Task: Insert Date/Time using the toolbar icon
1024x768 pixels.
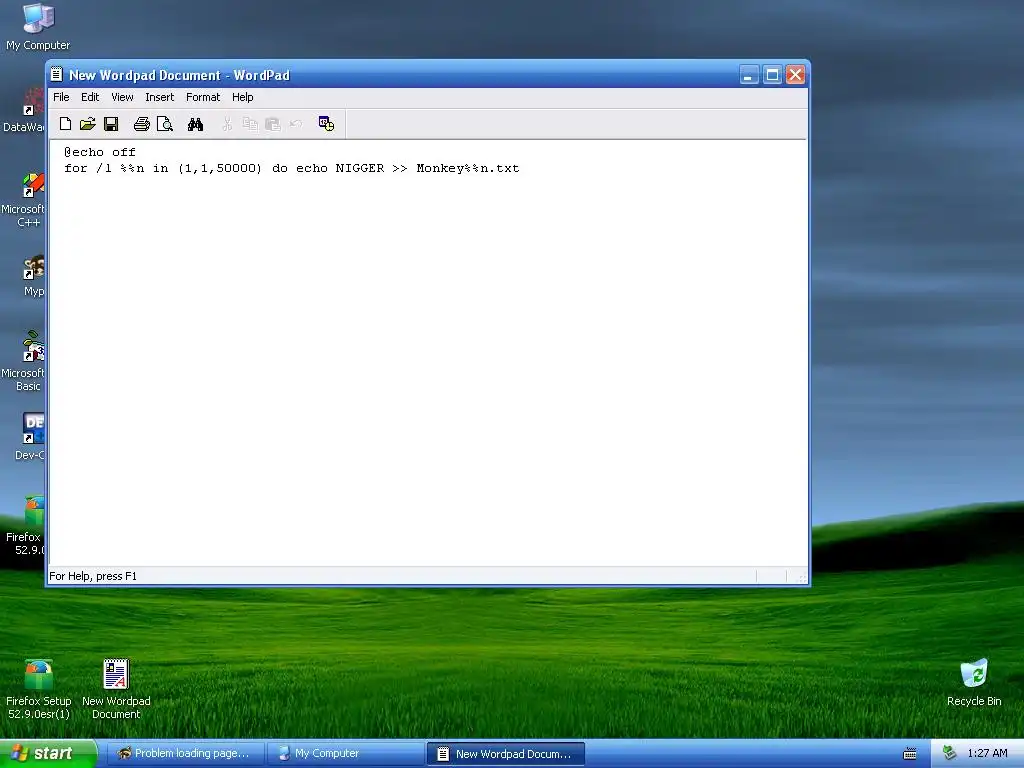Action: click(327, 124)
